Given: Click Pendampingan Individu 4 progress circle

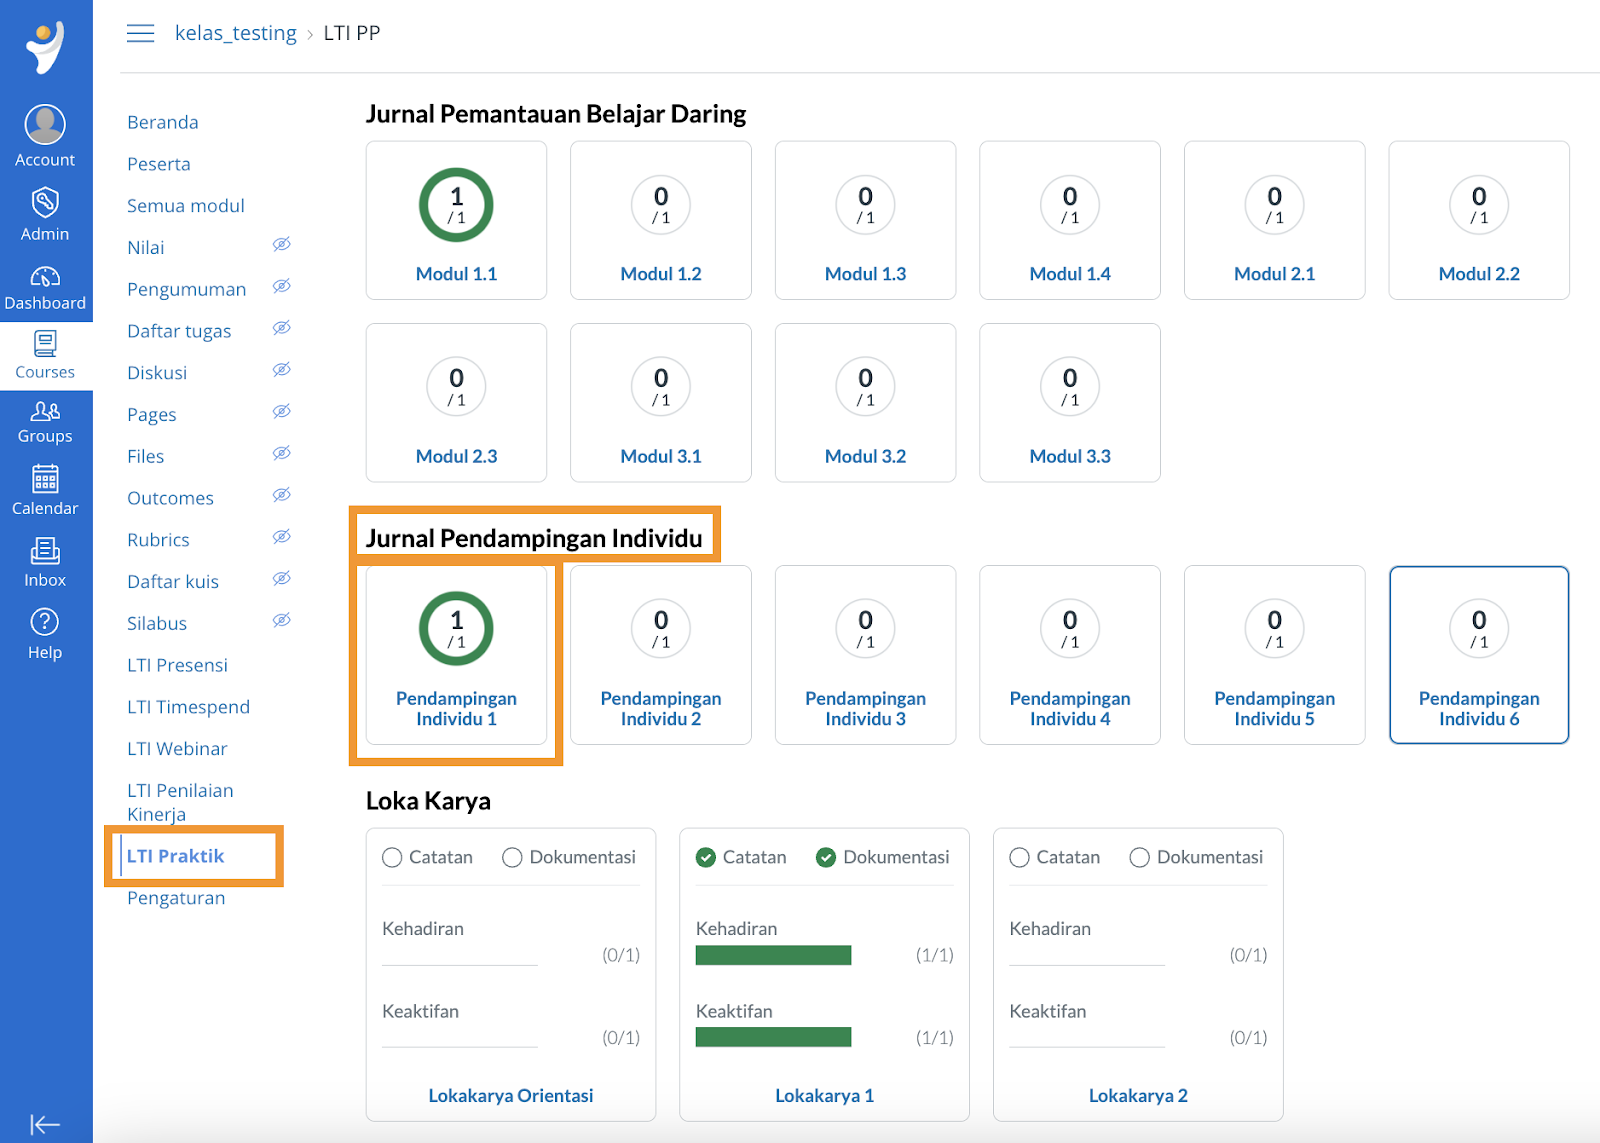Looking at the screenshot, I should [1070, 629].
